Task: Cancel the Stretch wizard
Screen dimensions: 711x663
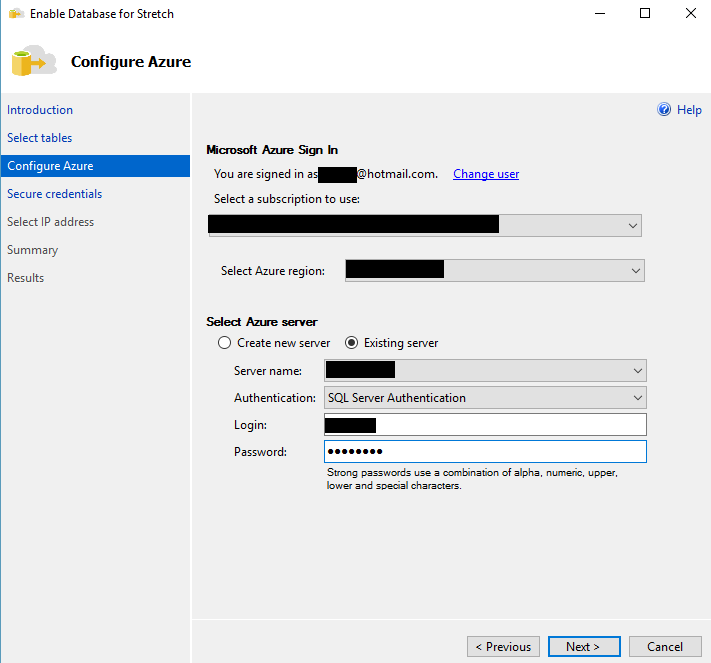Action: (x=665, y=646)
